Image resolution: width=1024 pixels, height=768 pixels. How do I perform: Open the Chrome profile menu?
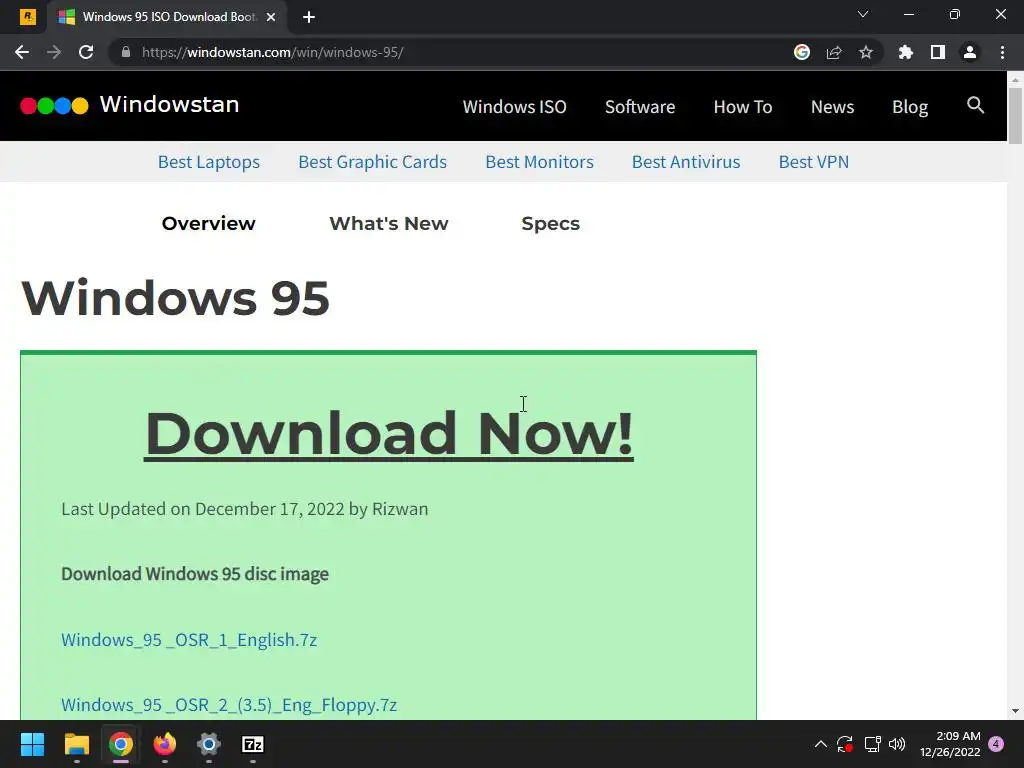[x=970, y=52]
